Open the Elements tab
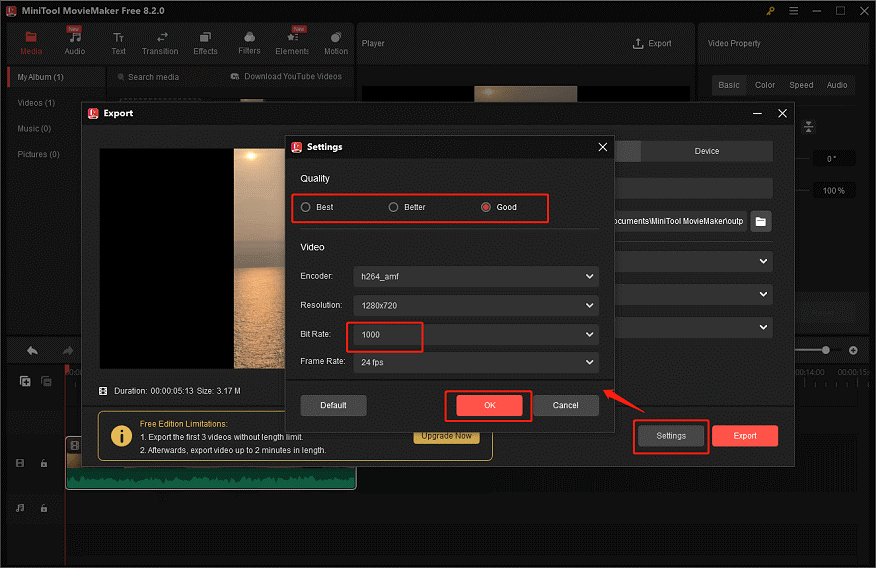The image size is (876, 568). (x=292, y=43)
